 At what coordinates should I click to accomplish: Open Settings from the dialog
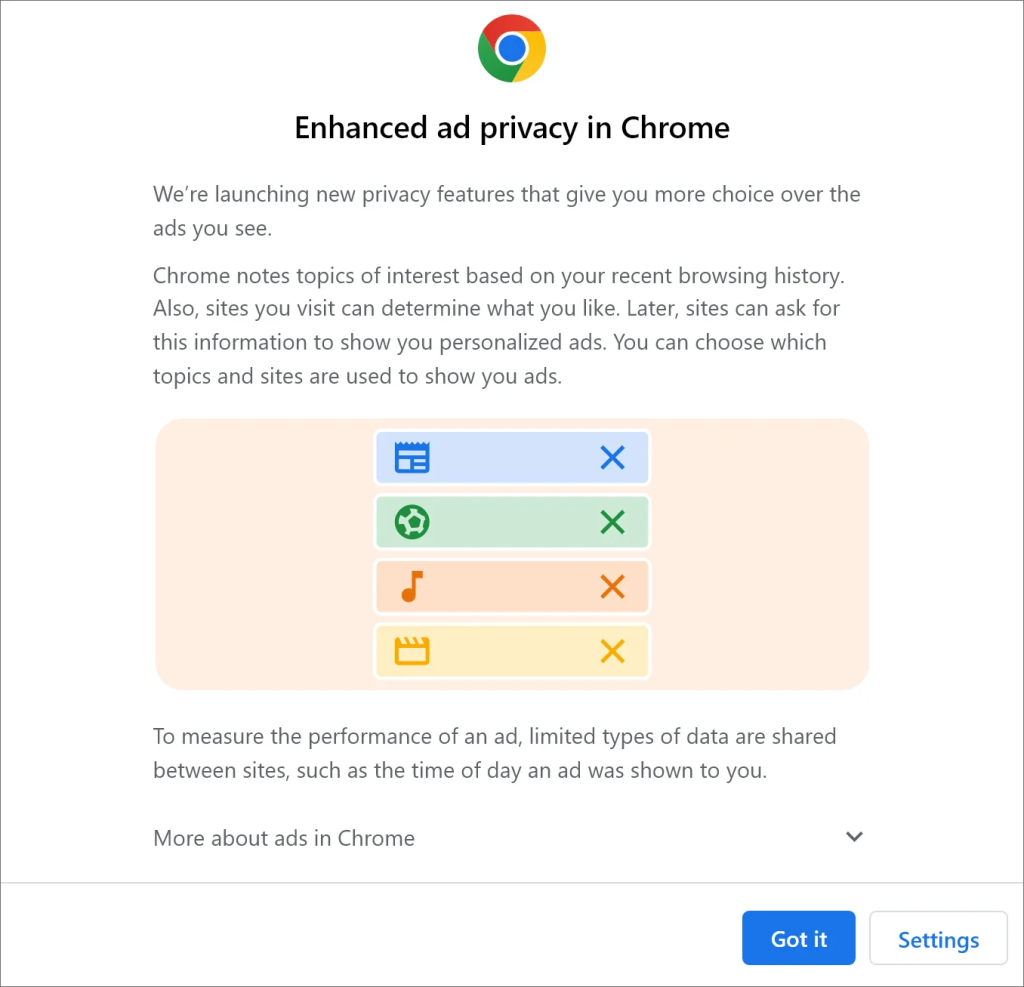click(938, 938)
